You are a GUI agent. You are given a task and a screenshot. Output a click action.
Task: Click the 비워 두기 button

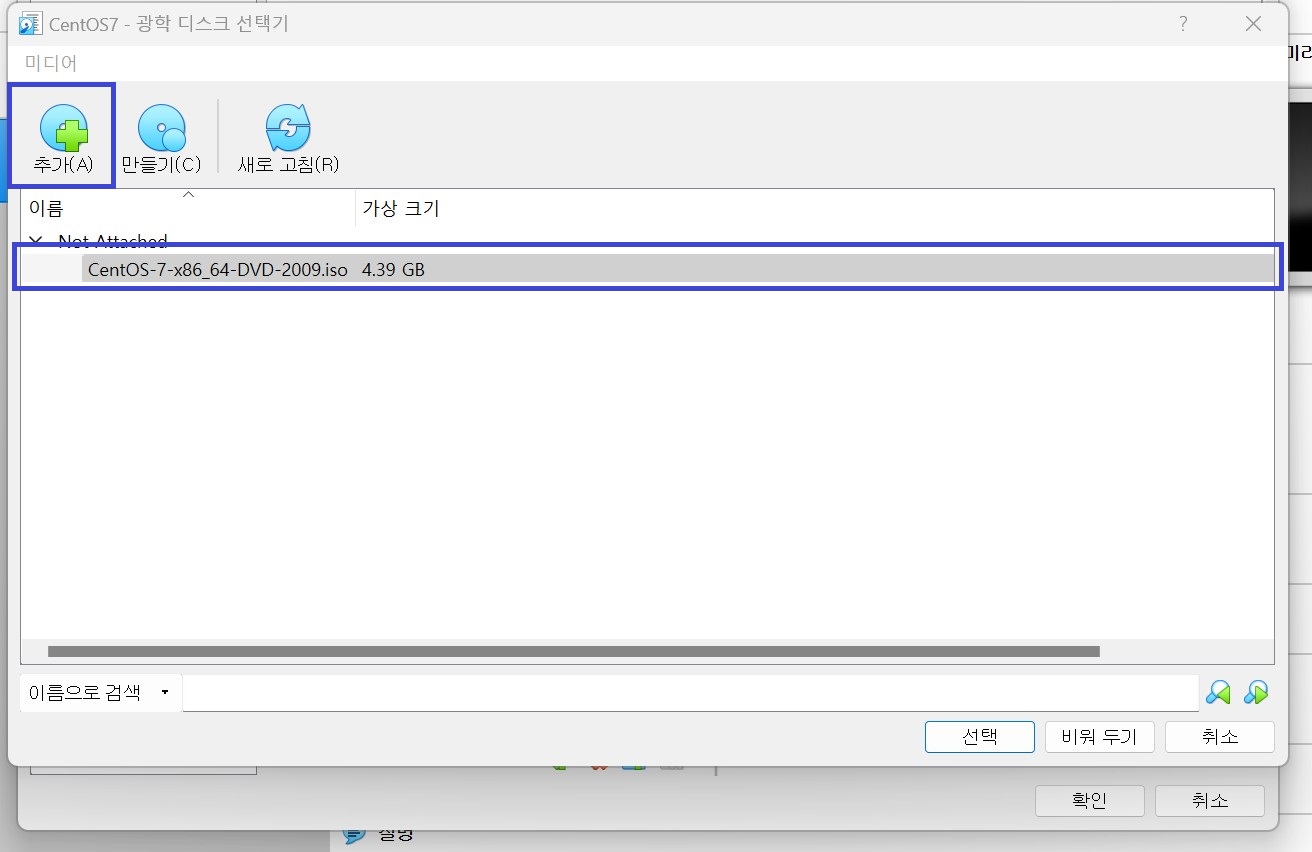click(1099, 737)
